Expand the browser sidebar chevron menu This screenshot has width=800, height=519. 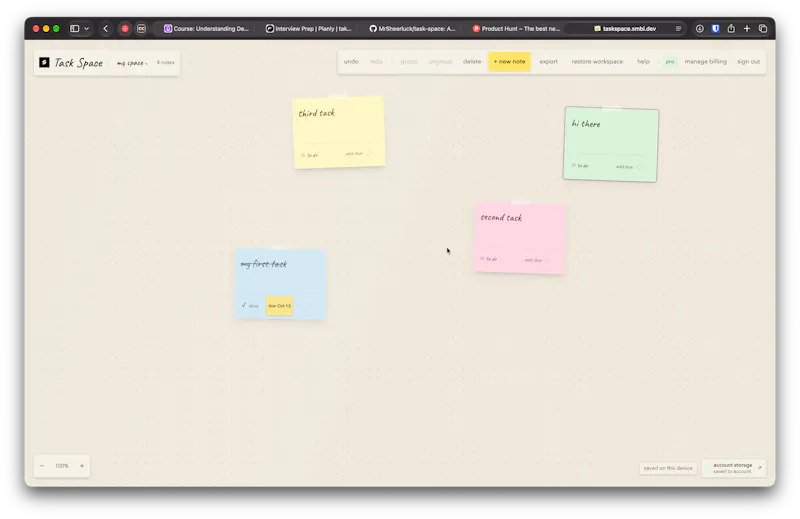pyautogui.click(x=87, y=29)
